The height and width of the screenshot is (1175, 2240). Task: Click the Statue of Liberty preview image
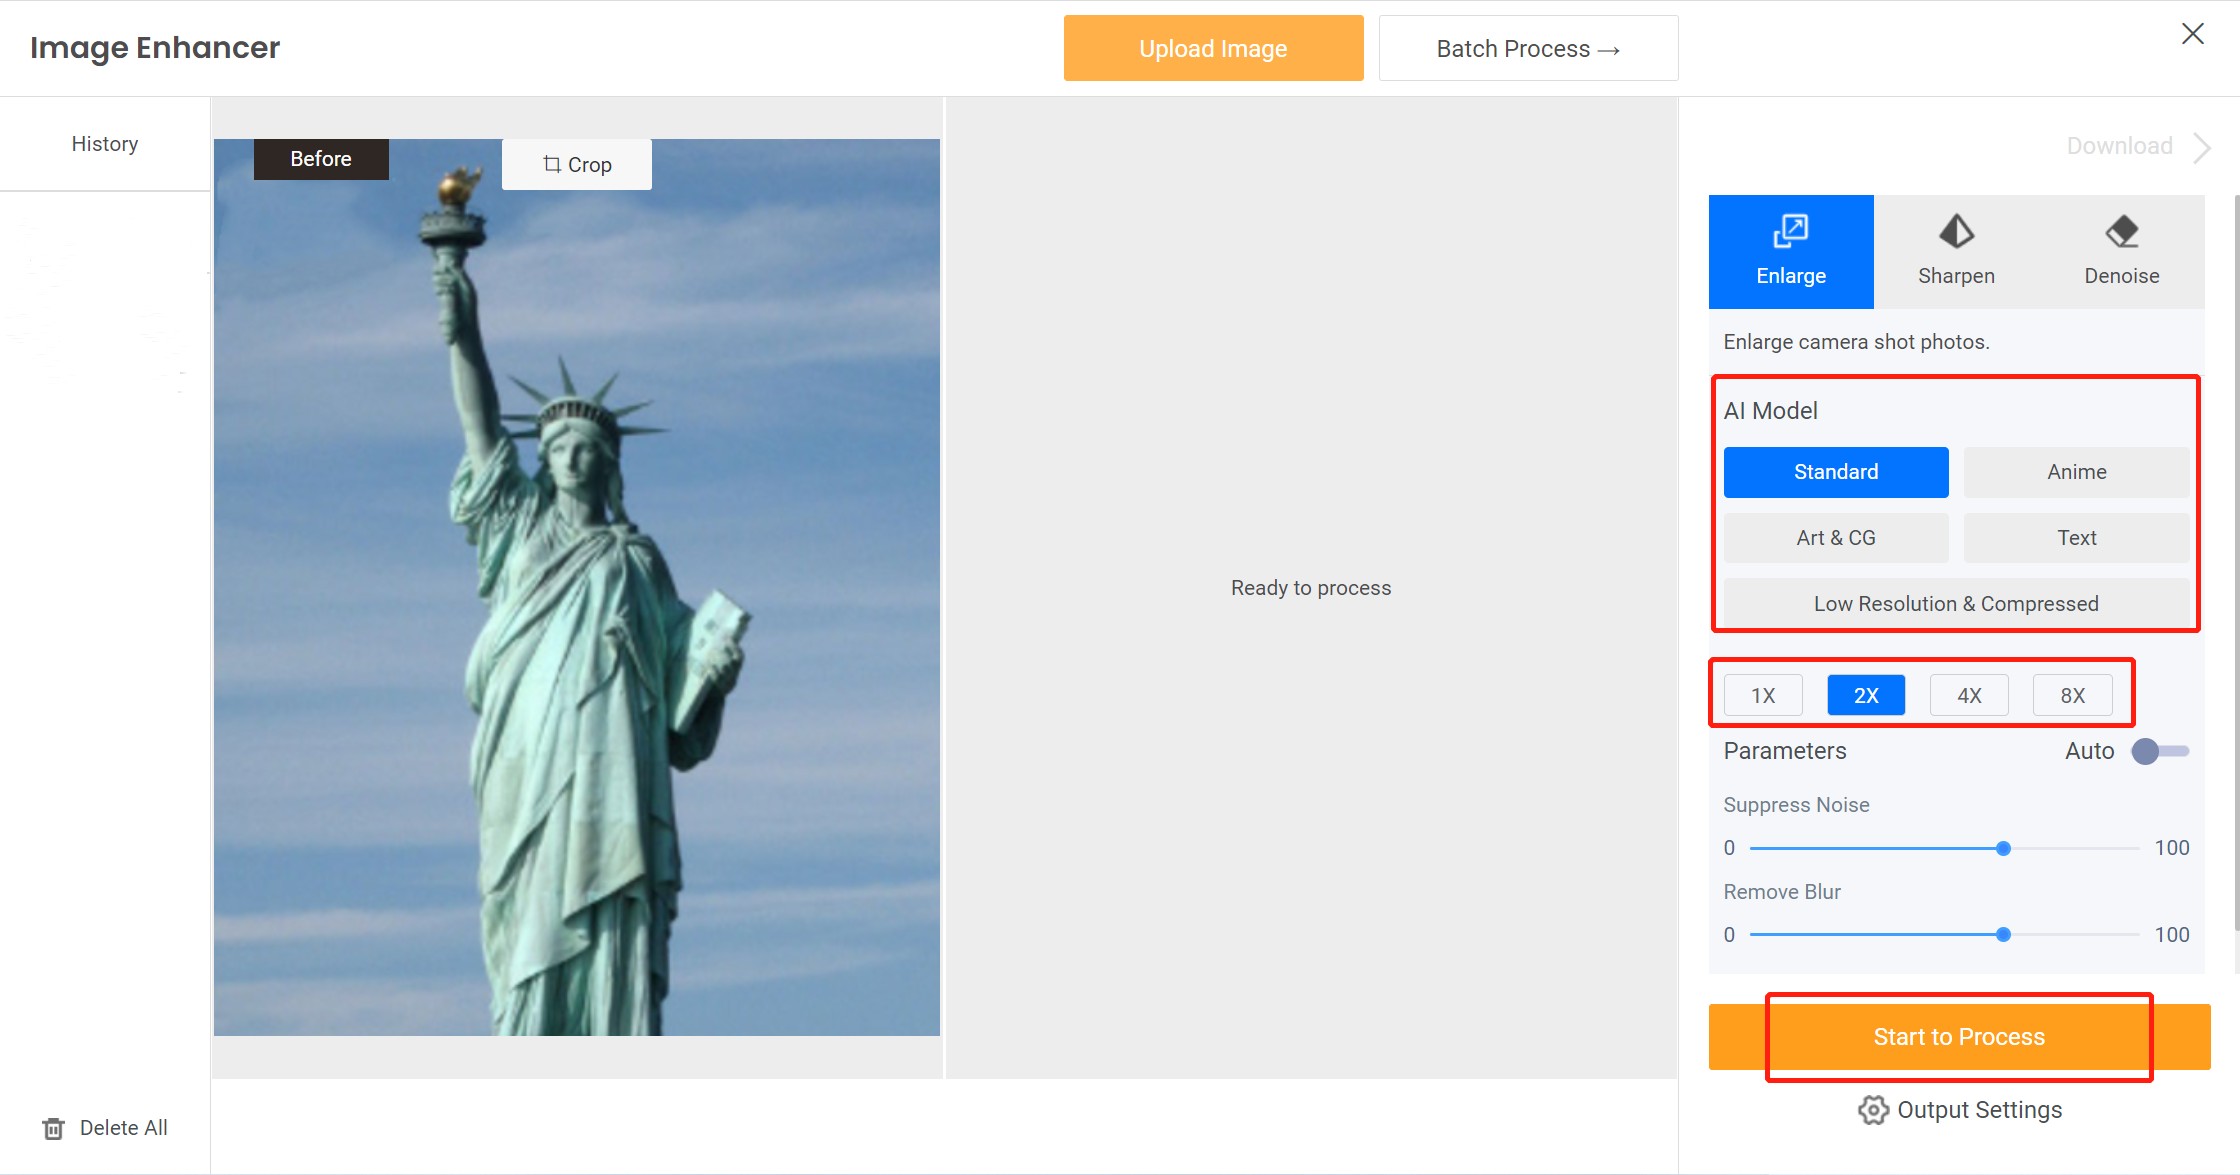pyautogui.click(x=577, y=587)
